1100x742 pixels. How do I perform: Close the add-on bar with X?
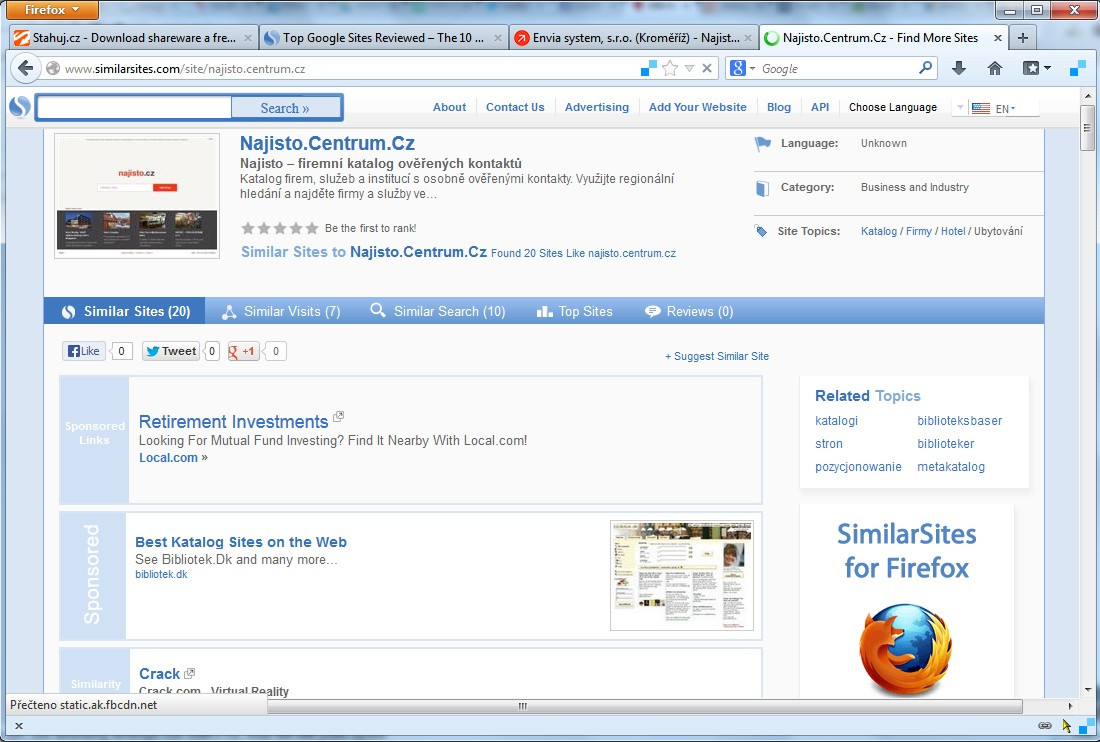pyautogui.click(x=19, y=726)
